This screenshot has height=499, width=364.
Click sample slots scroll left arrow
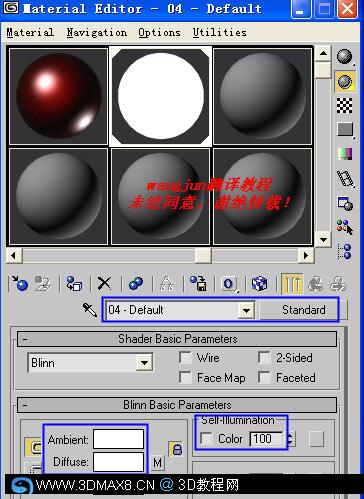tap(13, 256)
